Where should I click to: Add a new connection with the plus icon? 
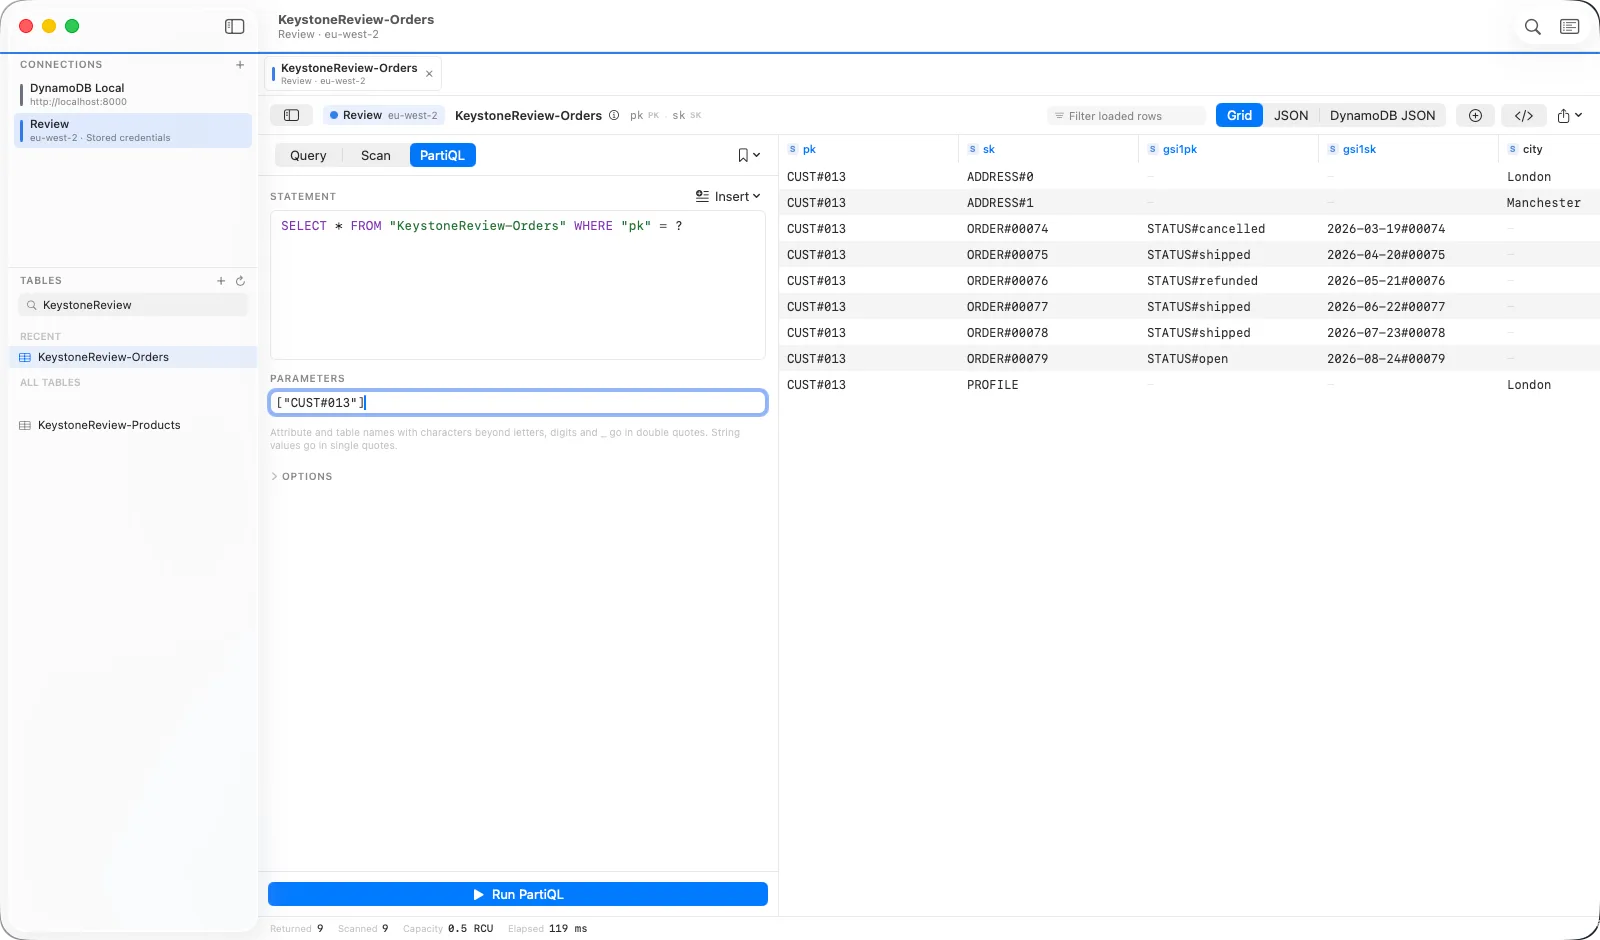coord(240,65)
